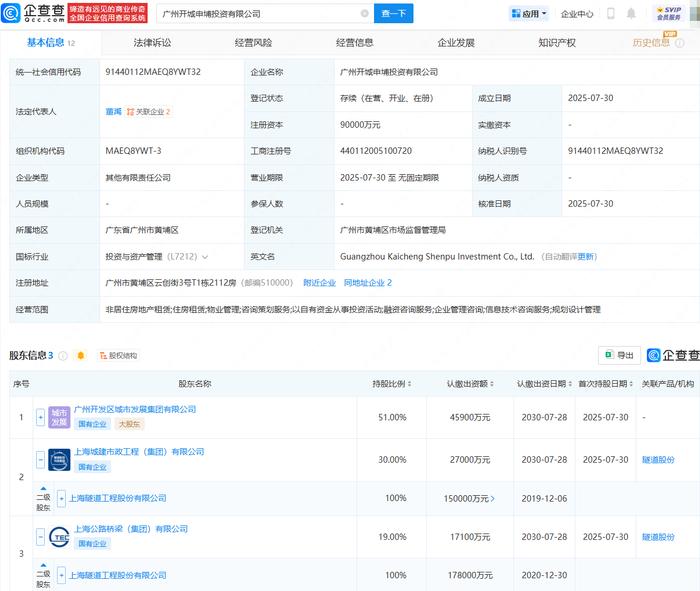Open the 经营风险 tab
Viewport: 700px width, 591px height.
tap(253, 43)
